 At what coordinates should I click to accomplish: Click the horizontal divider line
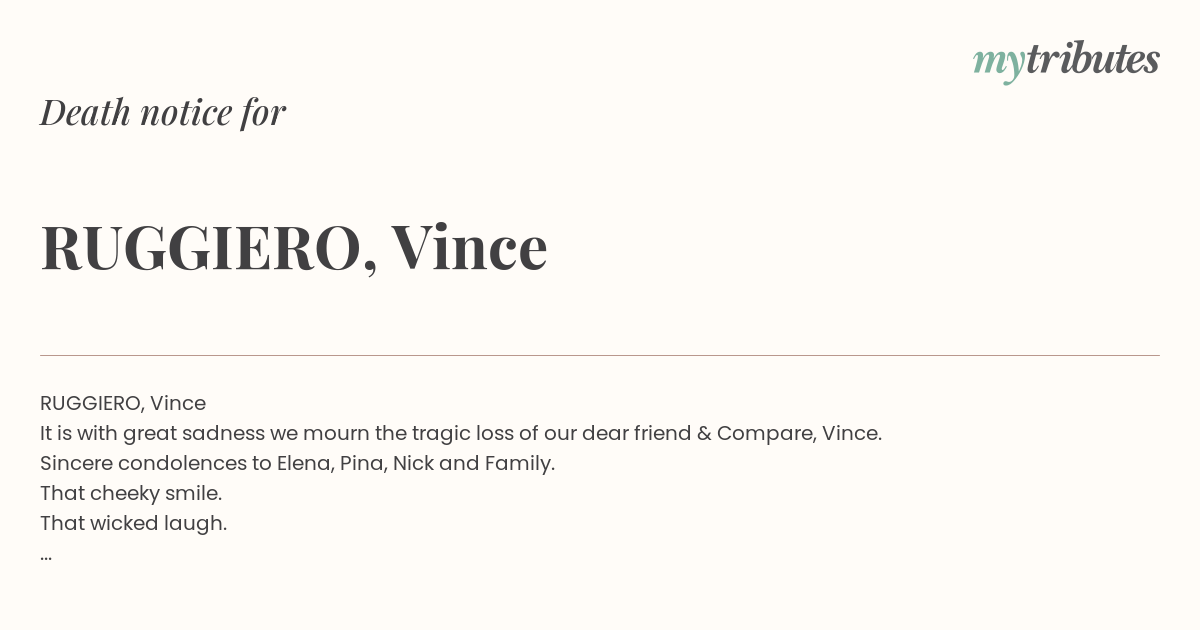(x=600, y=355)
